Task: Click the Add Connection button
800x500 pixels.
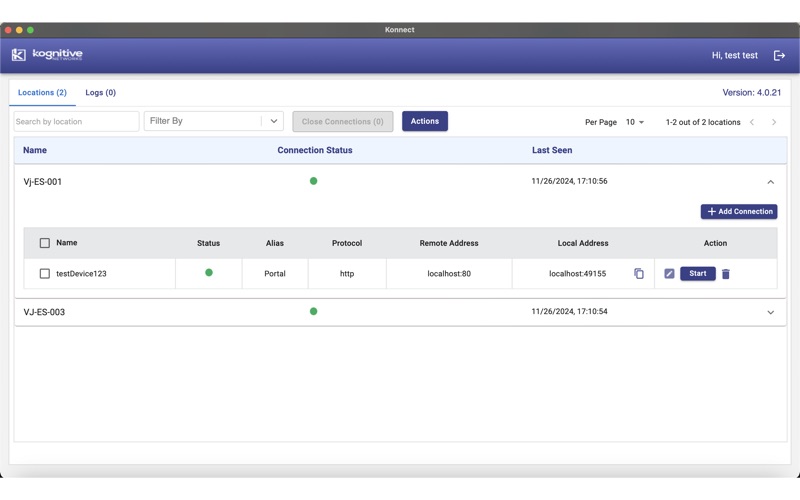Action: coord(739,211)
